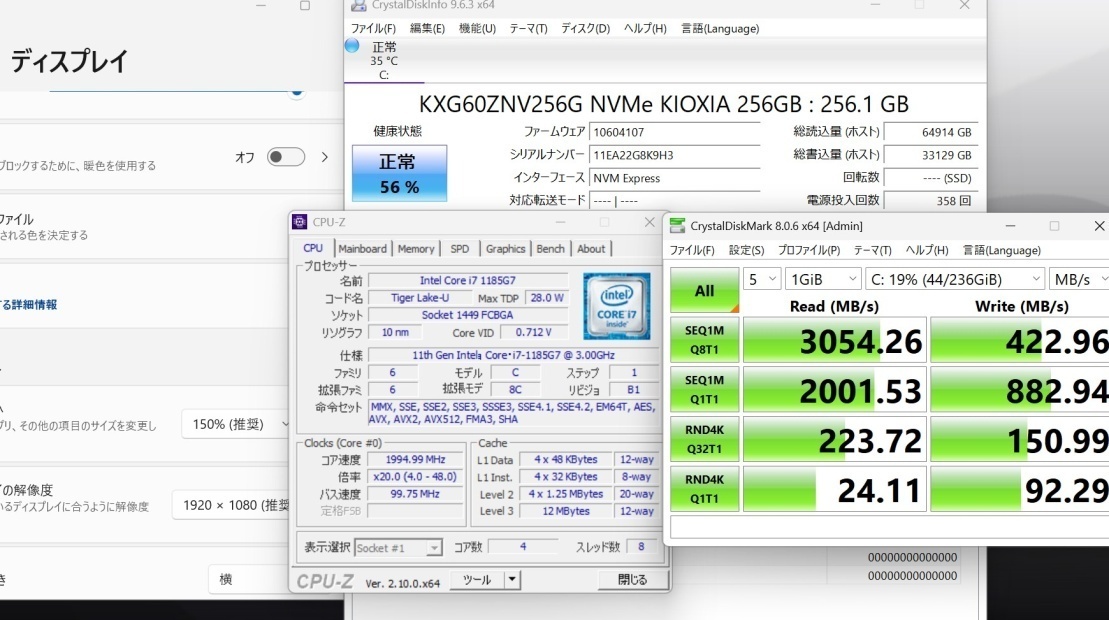Click the total host writes 33129 GB field
Screen dimensions: 1109x620
click(931, 155)
